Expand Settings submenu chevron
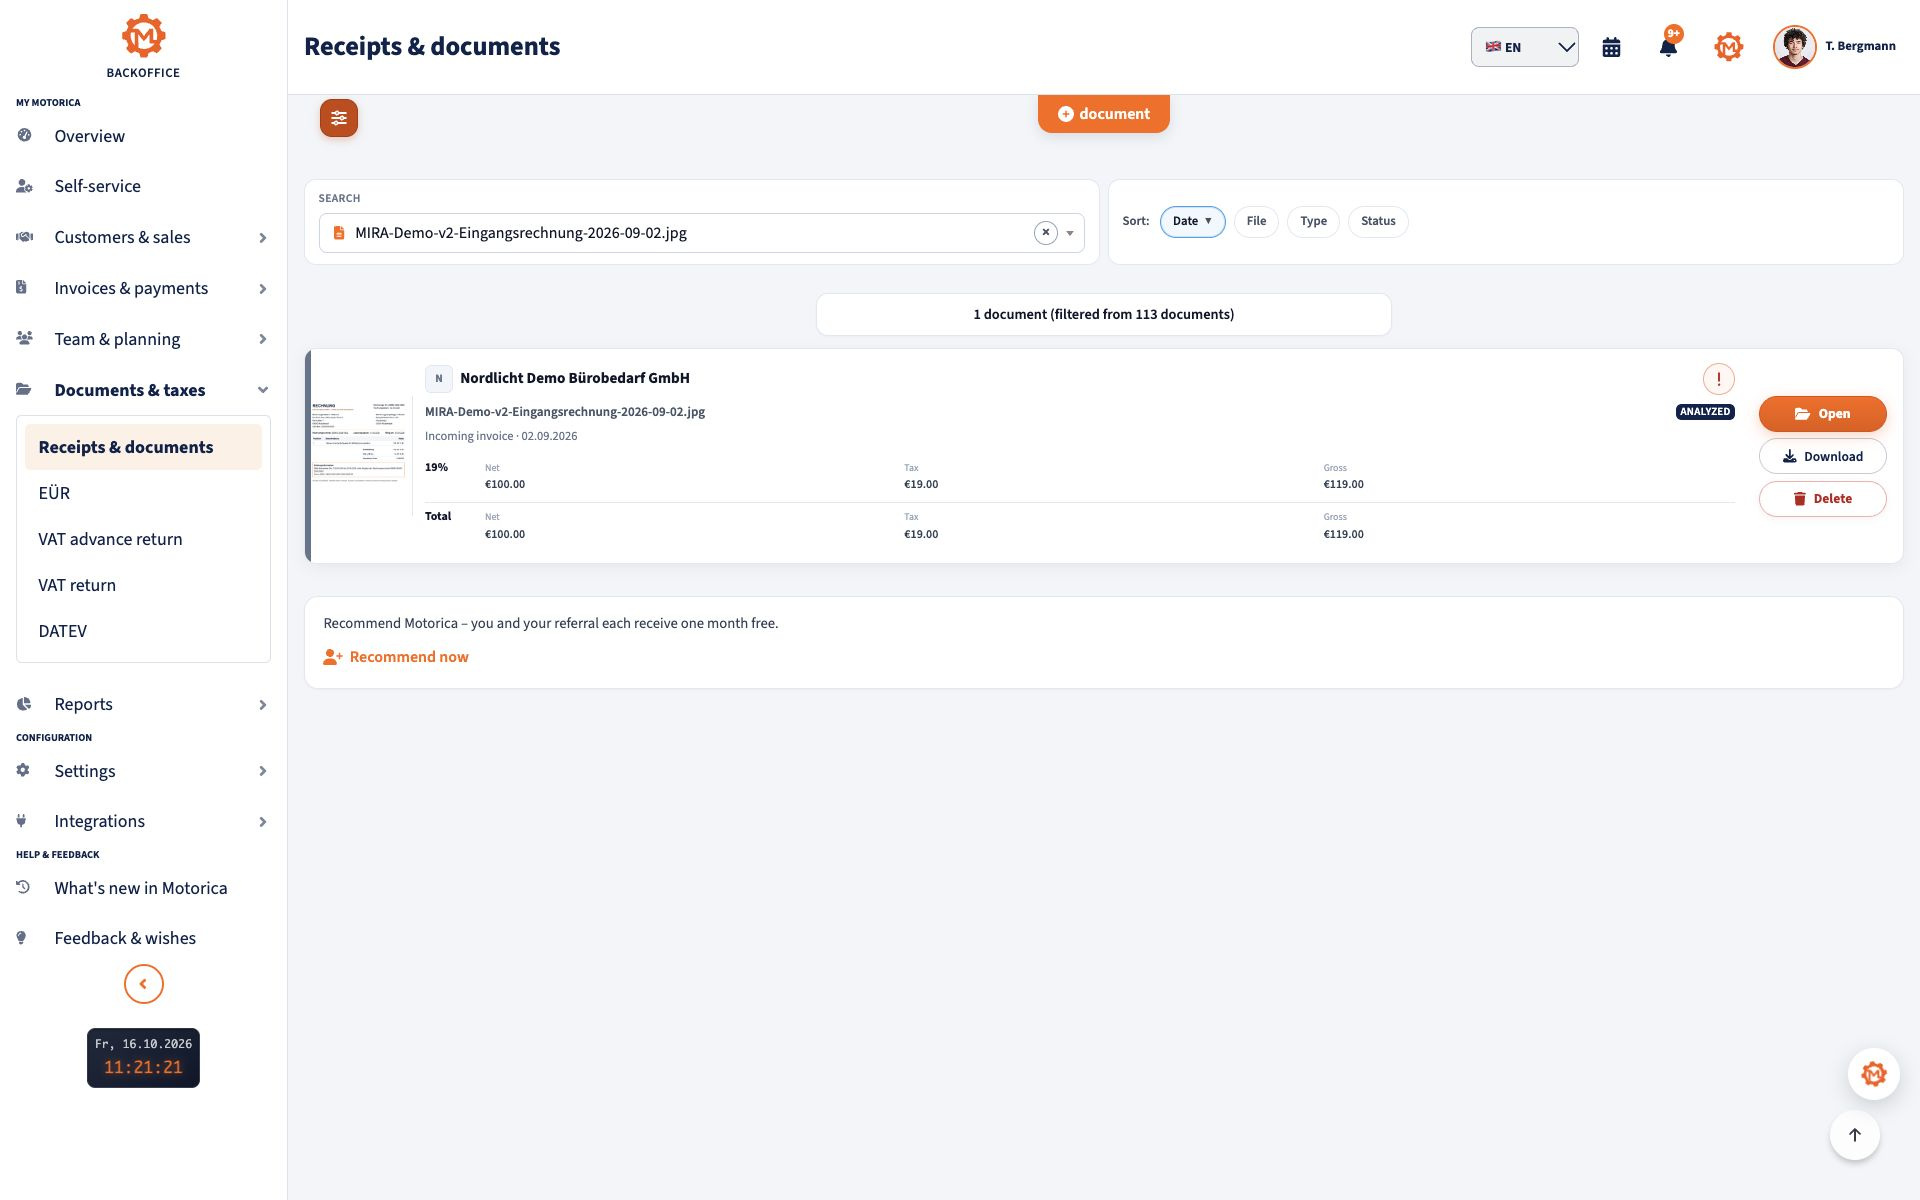The width and height of the screenshot is (1920, 1200). (x=263, y=771)
